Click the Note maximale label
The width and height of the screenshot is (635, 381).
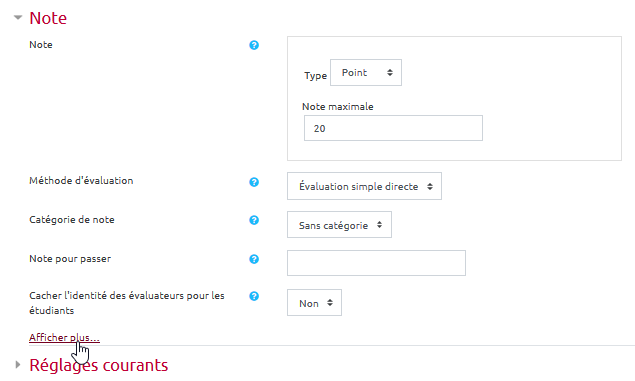[x=337, y=106]
